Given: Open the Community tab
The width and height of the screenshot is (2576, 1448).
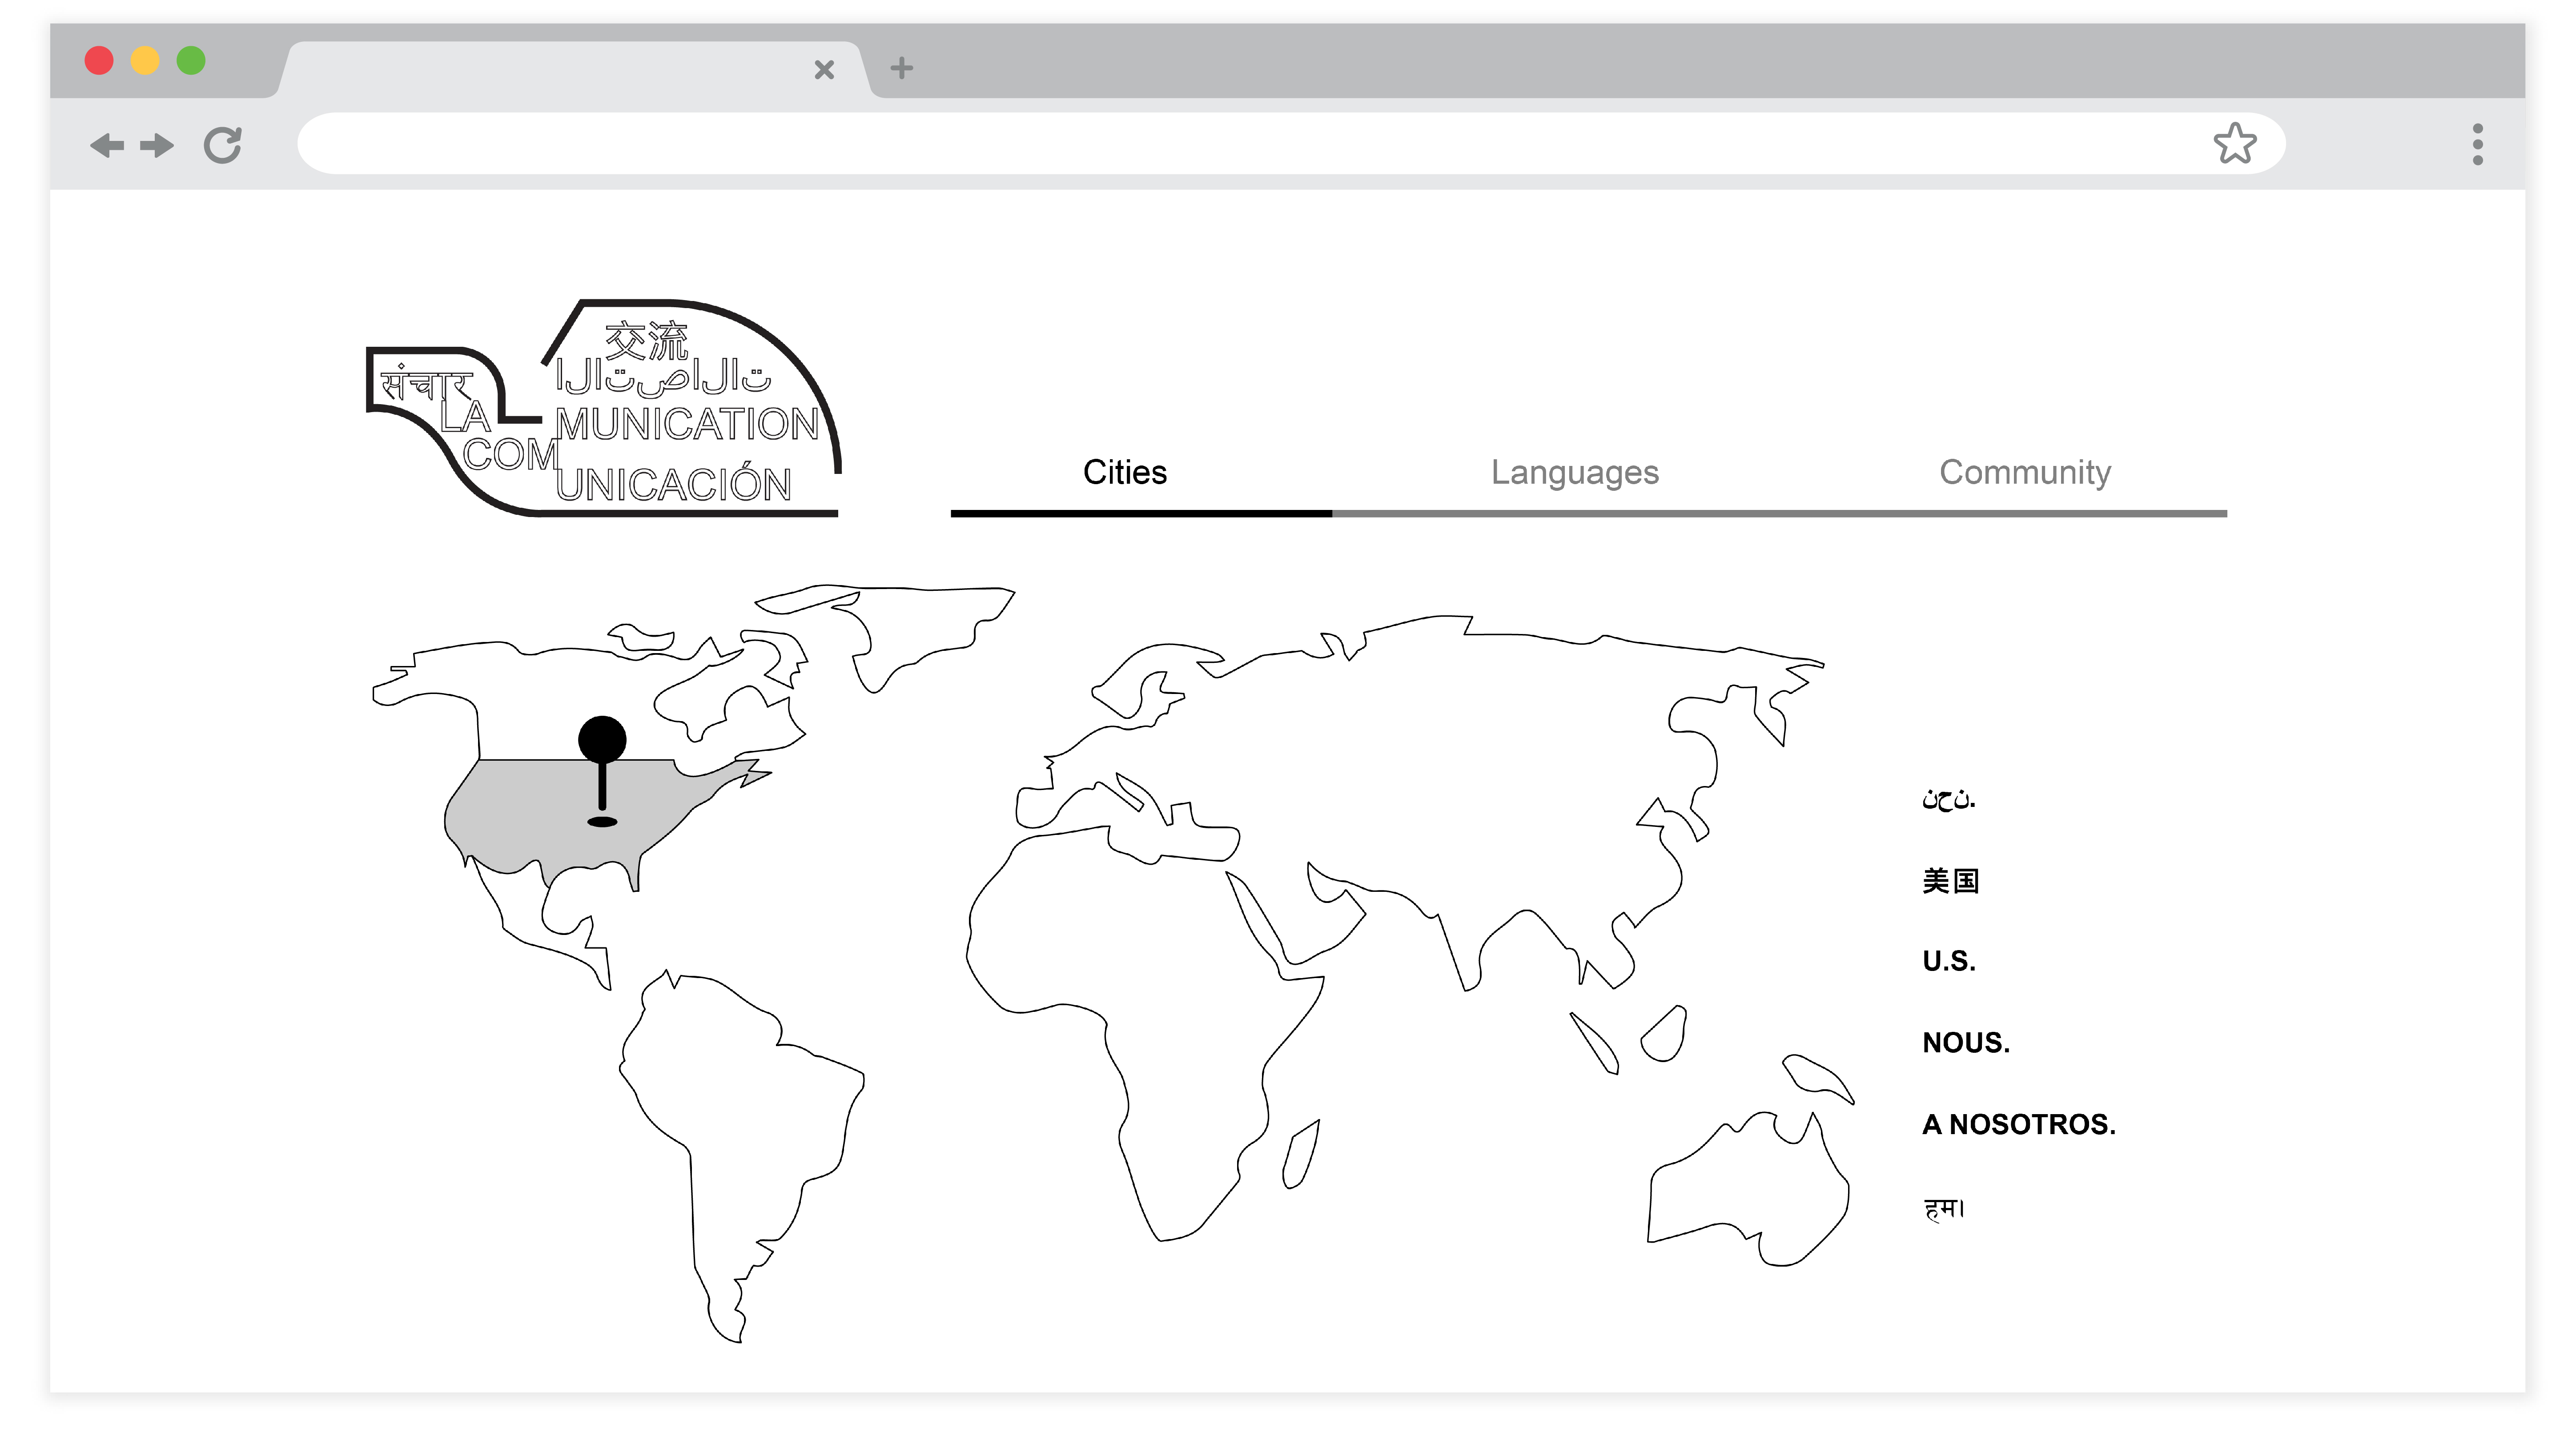Looking at the screenshot, I should [2024, 472].
